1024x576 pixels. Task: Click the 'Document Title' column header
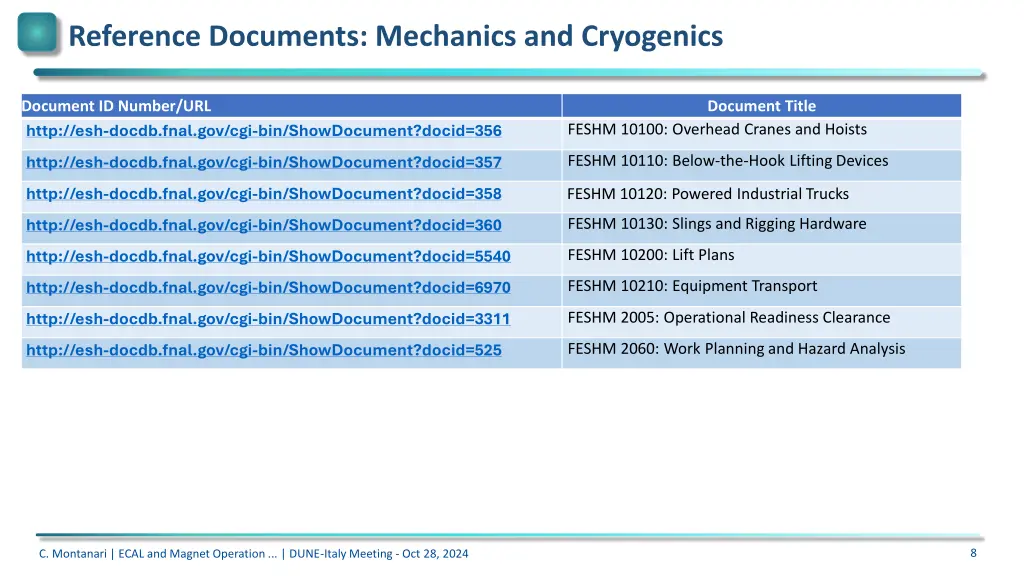pos(761,106)
